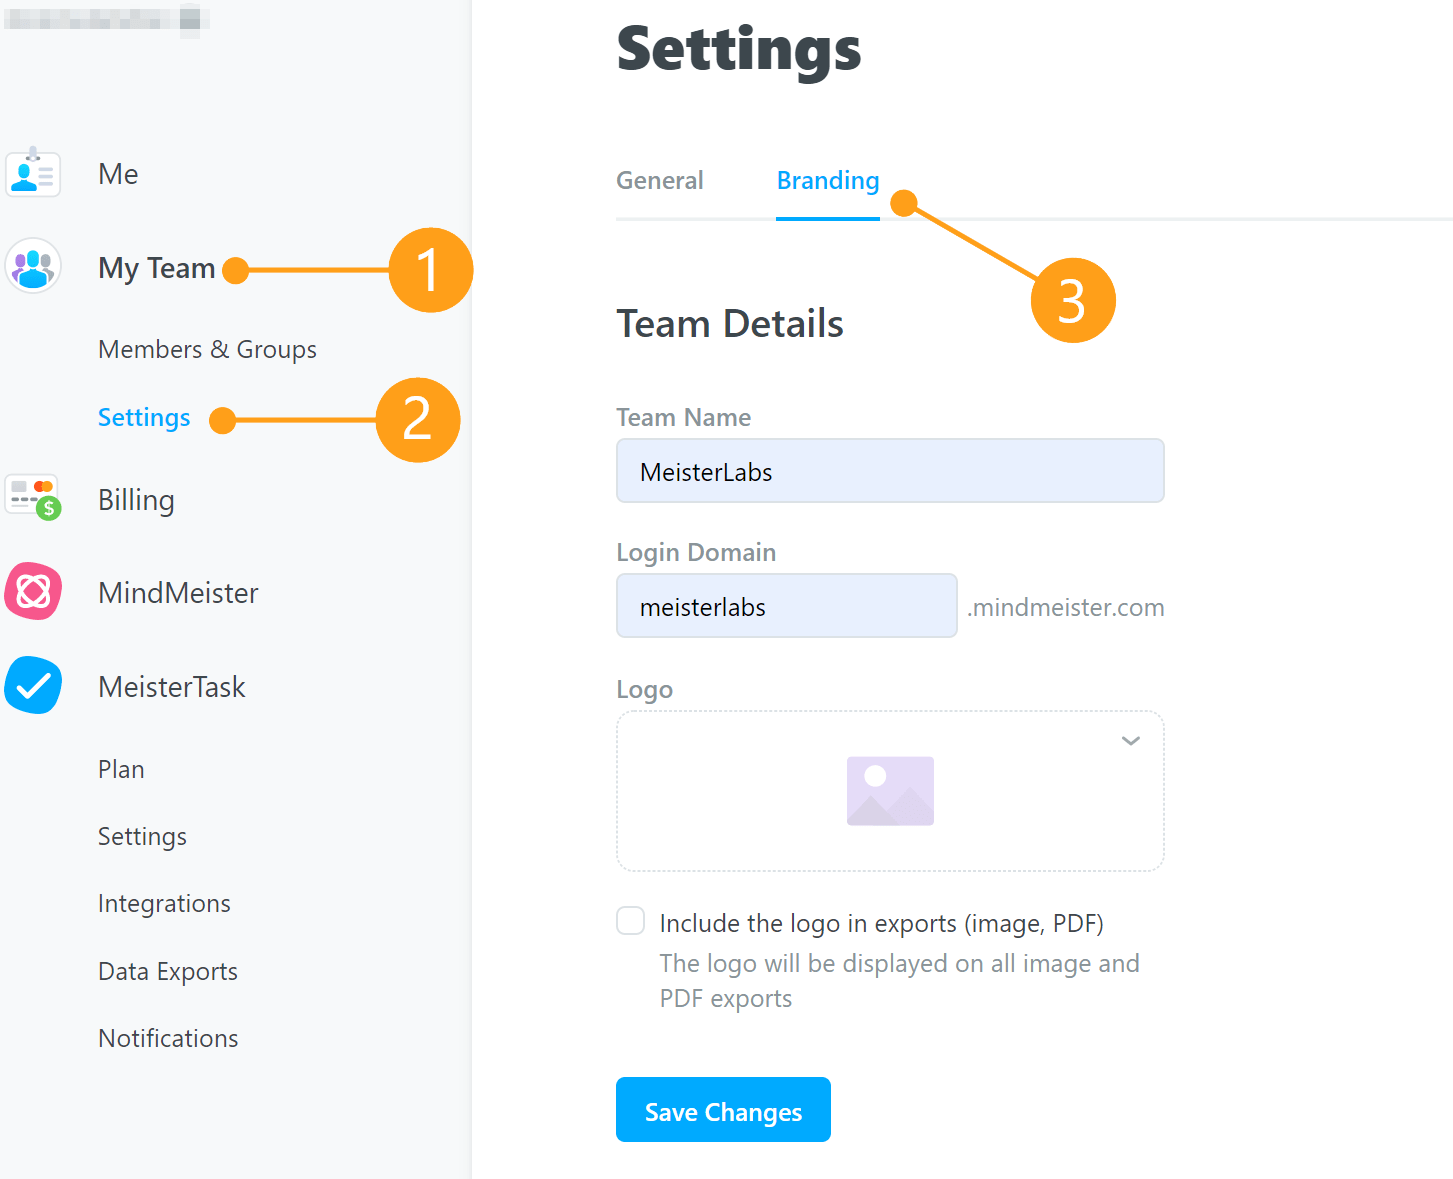Click the pink MindMeister logo icon
The height and width of the screenshot is (1179, 1453).
click(x=33, y=591)
